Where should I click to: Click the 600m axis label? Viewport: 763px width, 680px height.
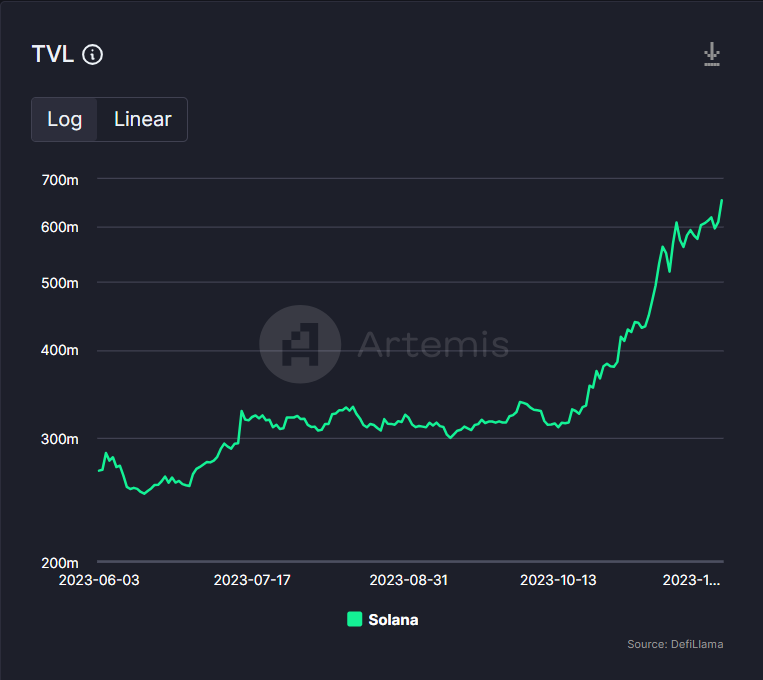(60, 227)
